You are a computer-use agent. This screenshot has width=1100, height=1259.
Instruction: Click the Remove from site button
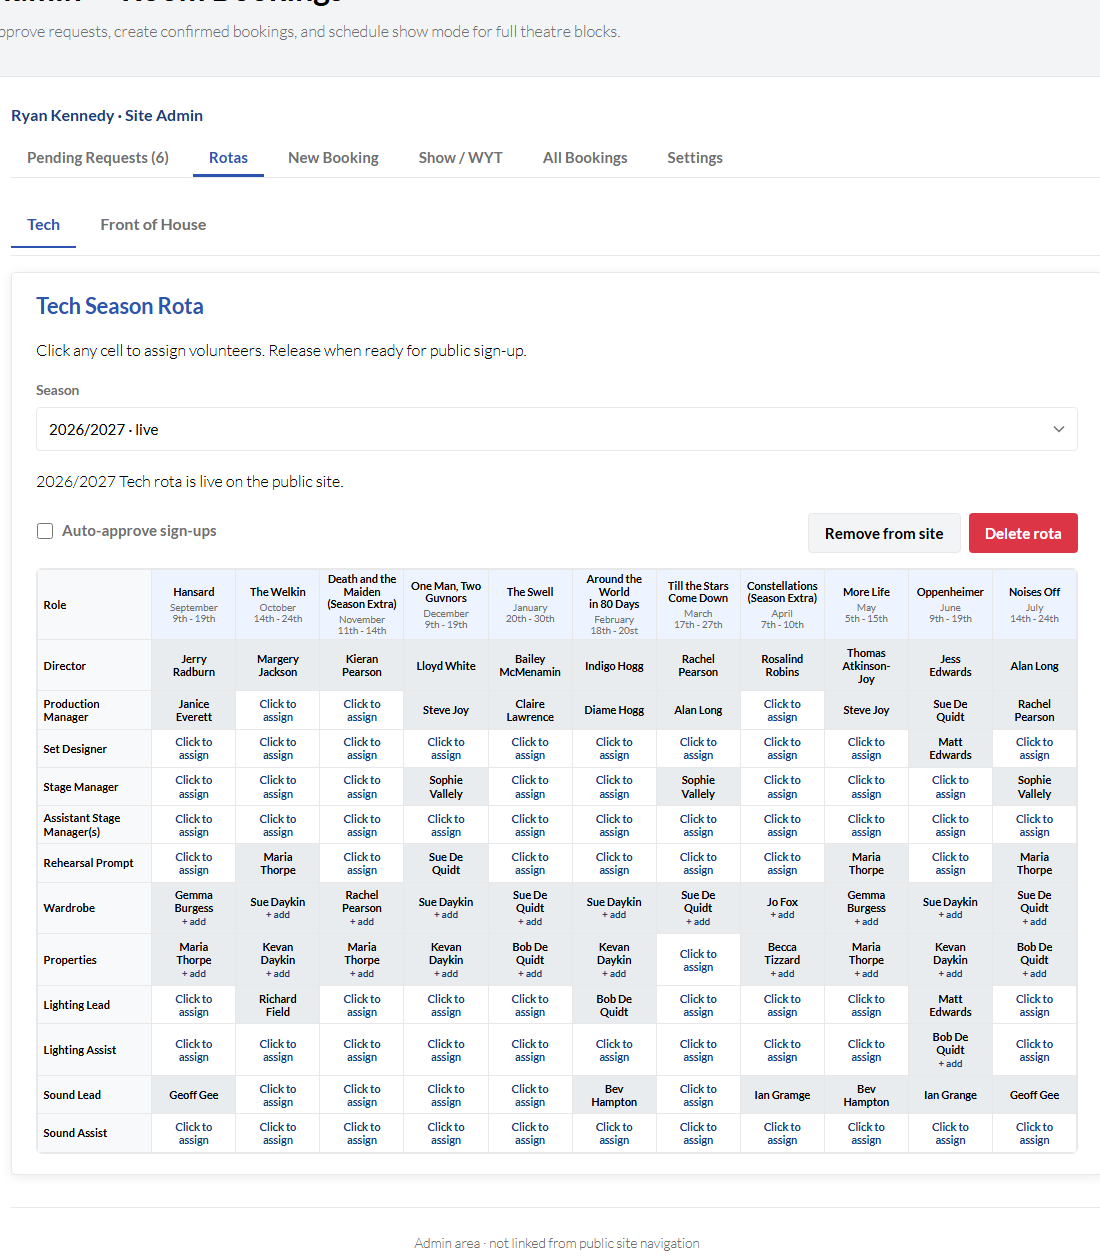tap(884, 533)
